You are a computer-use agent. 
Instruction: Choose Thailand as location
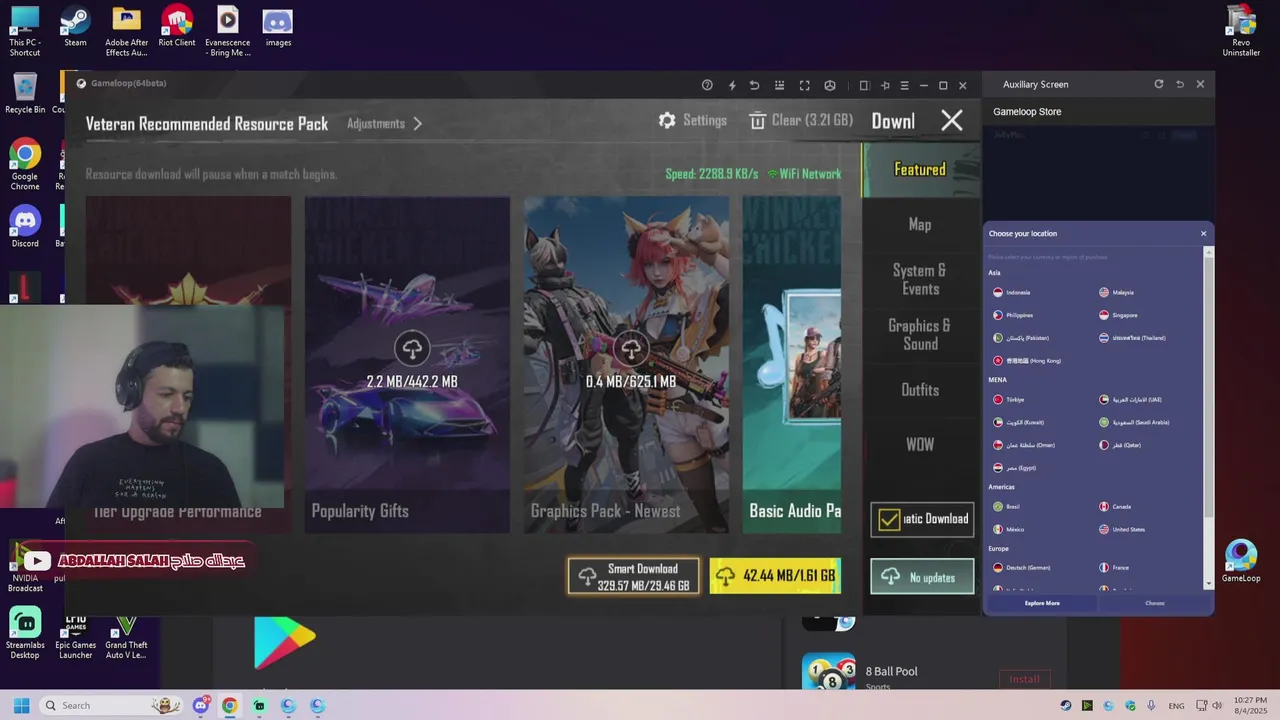1132,338
